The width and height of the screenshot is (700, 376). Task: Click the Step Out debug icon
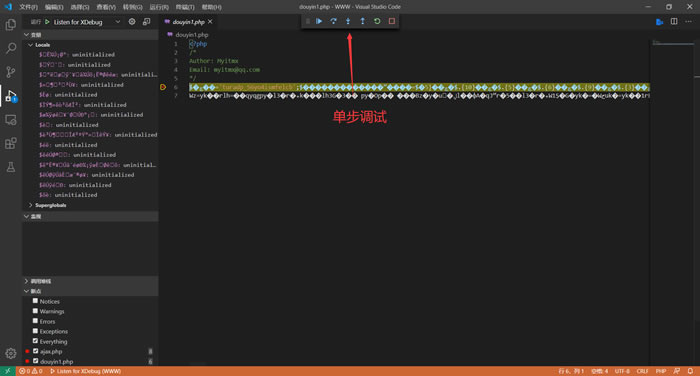coord(362,21)
